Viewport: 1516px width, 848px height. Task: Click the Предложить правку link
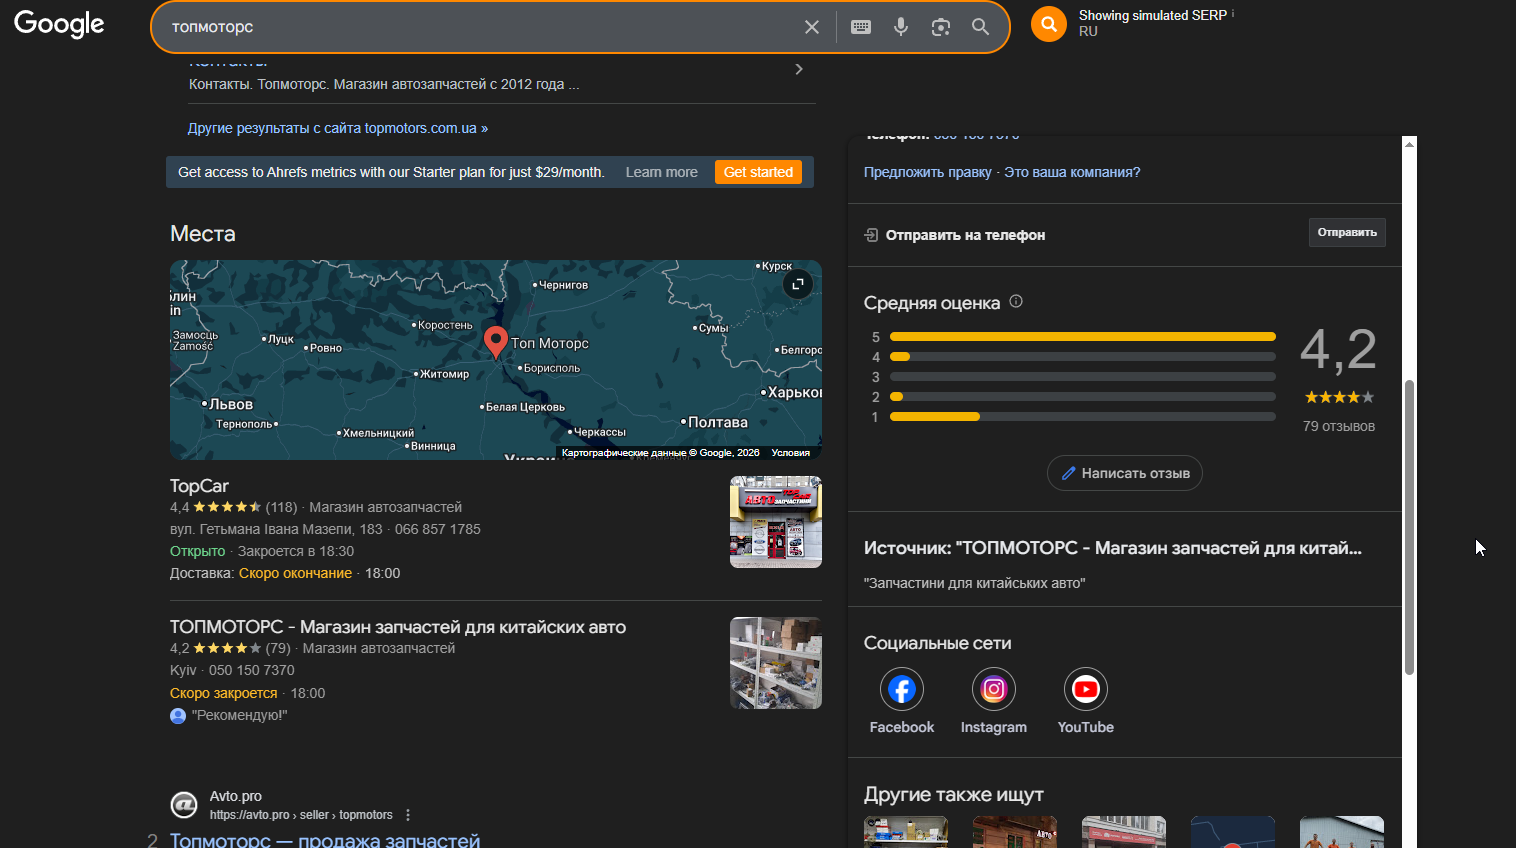[927, 172]
